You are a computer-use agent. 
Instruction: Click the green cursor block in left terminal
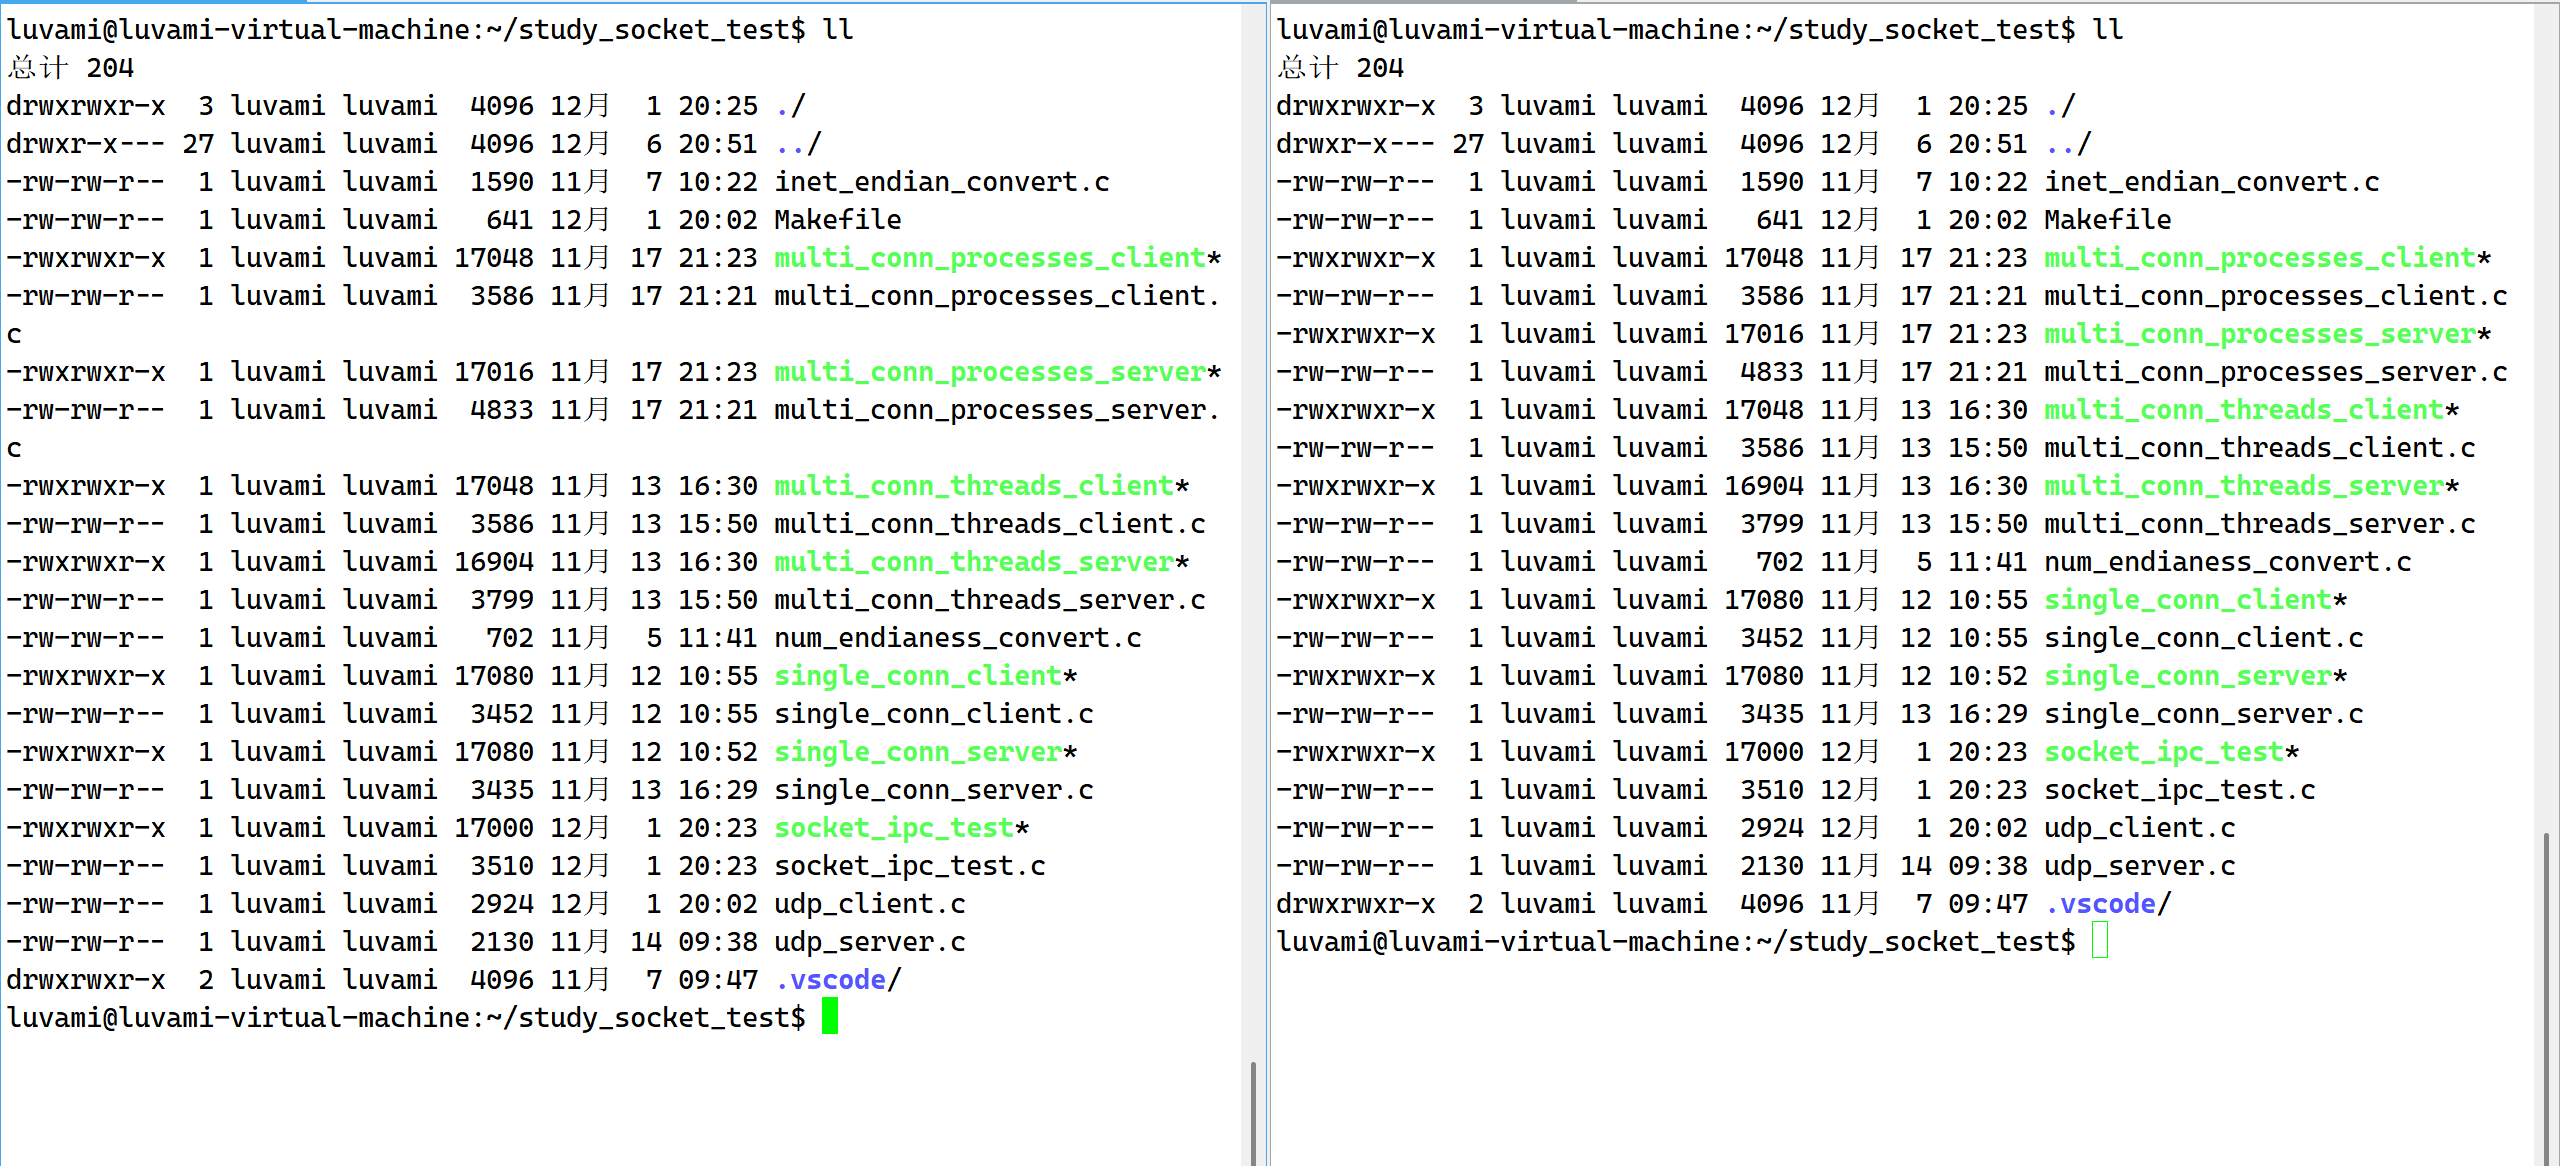tap(829, 1017)
